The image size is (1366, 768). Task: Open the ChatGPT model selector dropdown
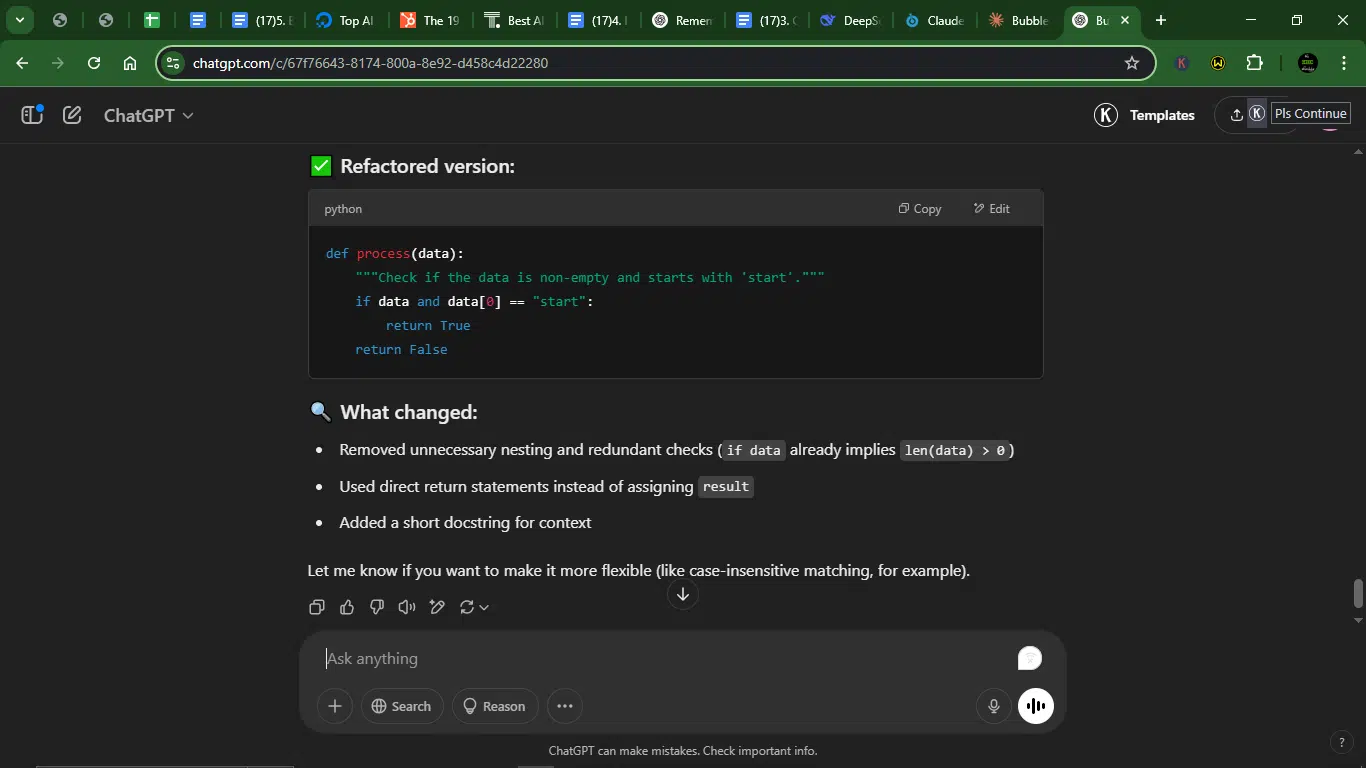pyautogui.click(x=149, y=115)
